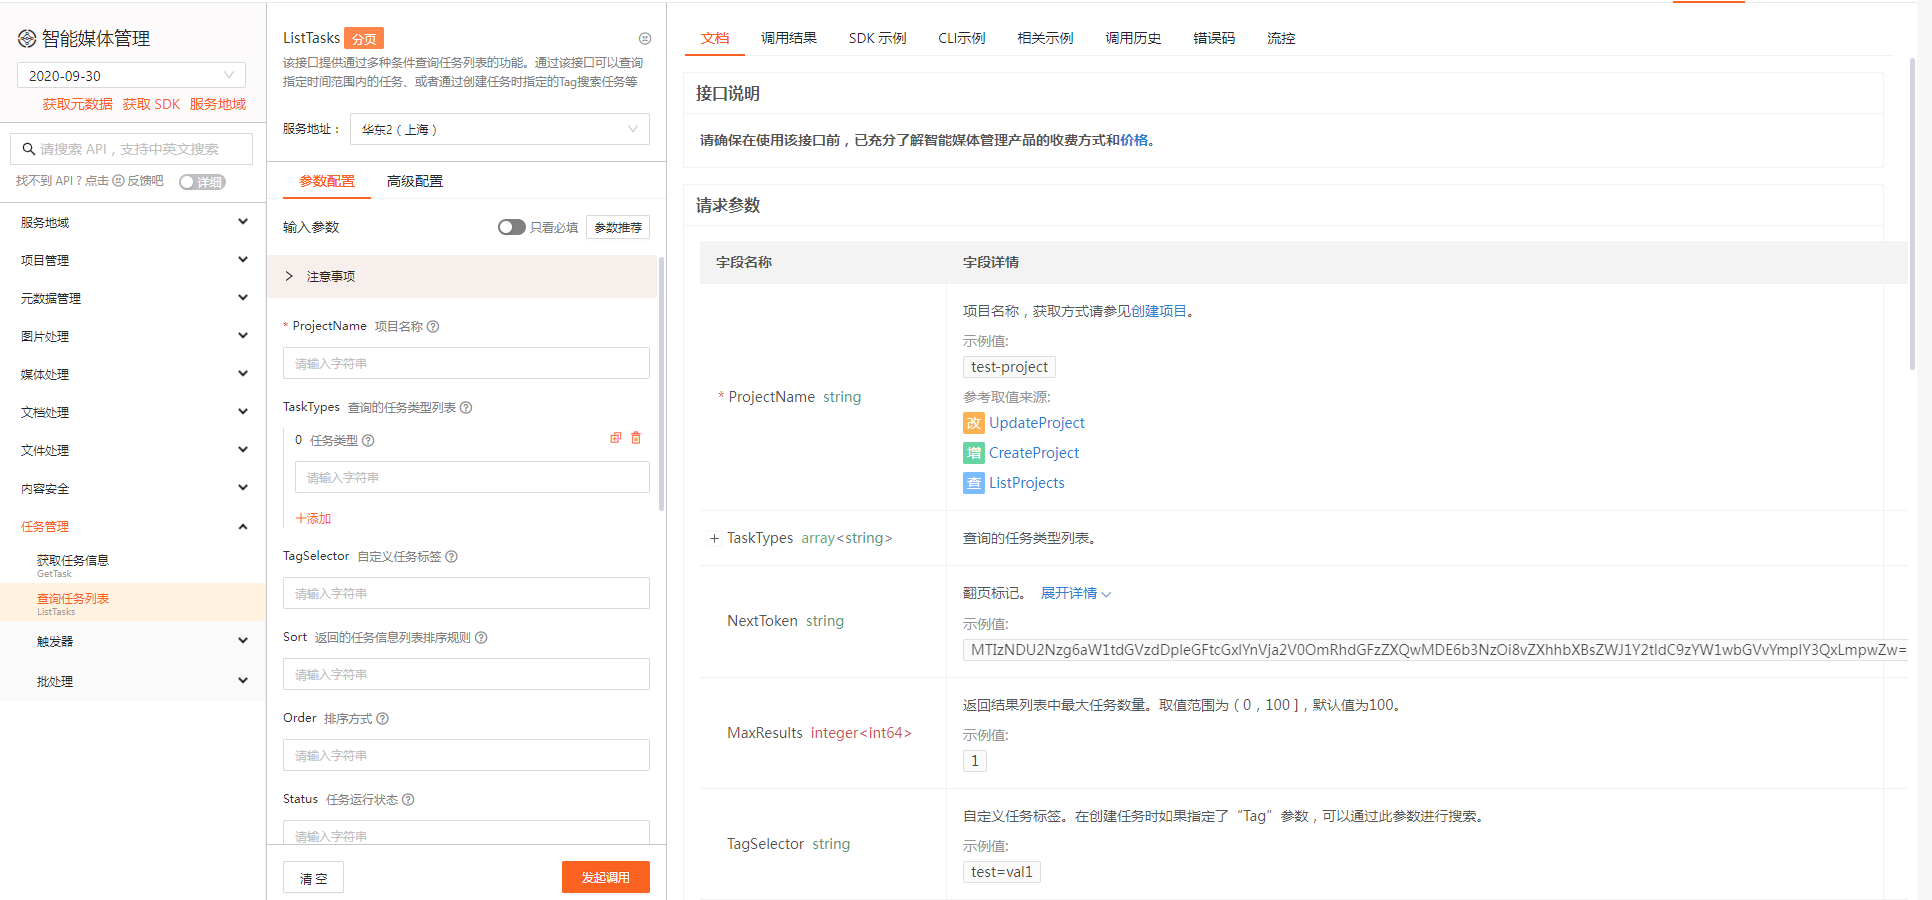Click the 参数推荐 button
Screen dimensions: 1932x900
click(x=618, y=227)
